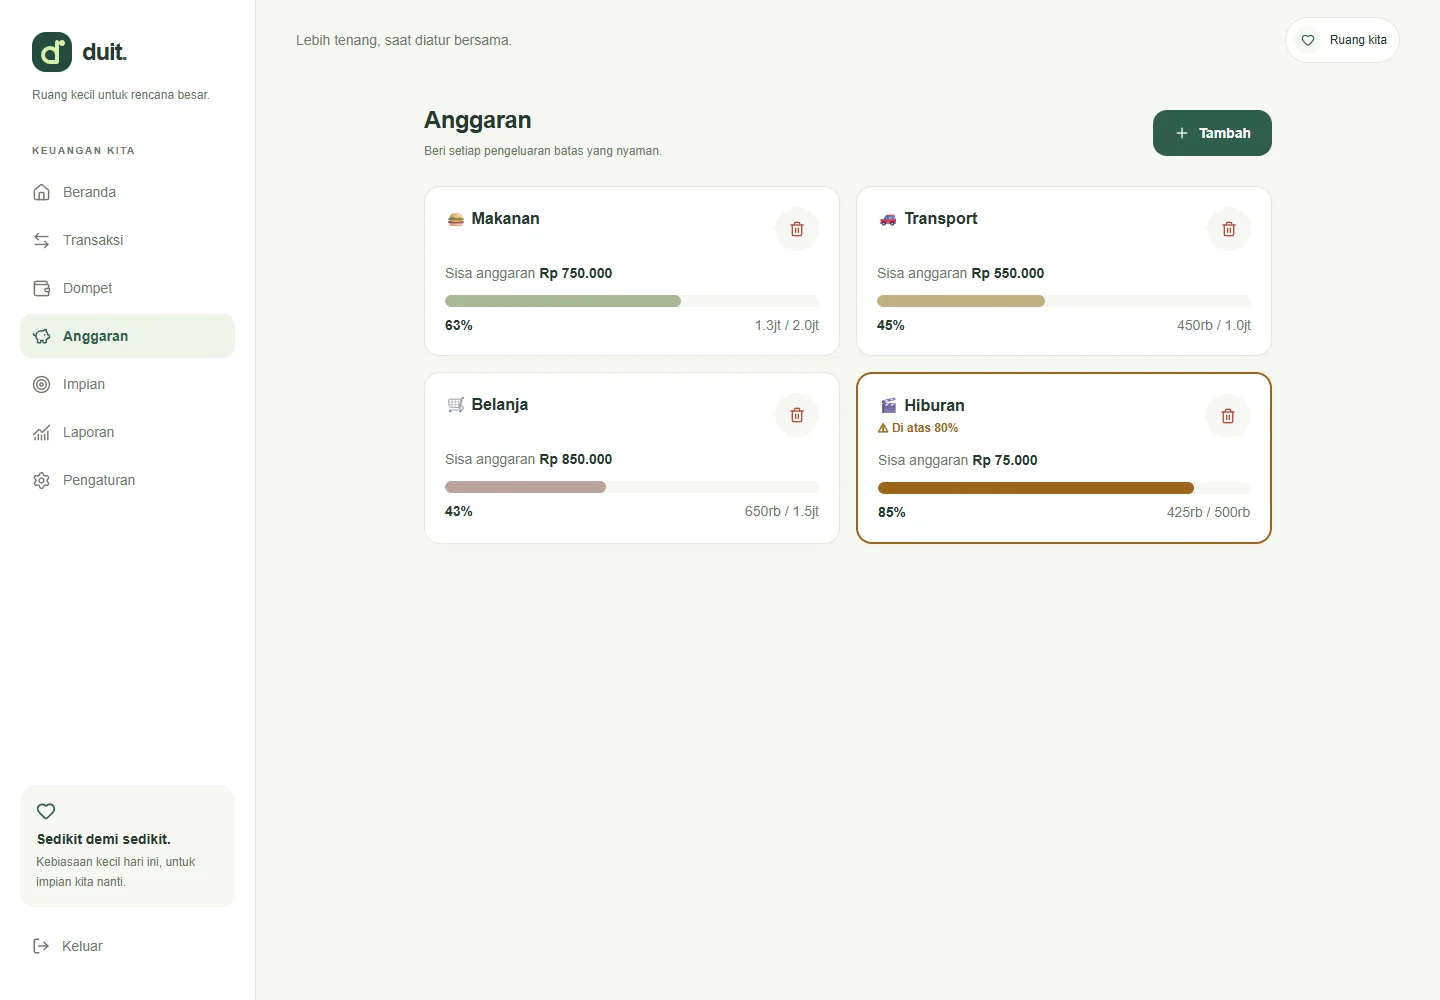Click the clapperboard emoji on Hiburan card

point(889,406)
